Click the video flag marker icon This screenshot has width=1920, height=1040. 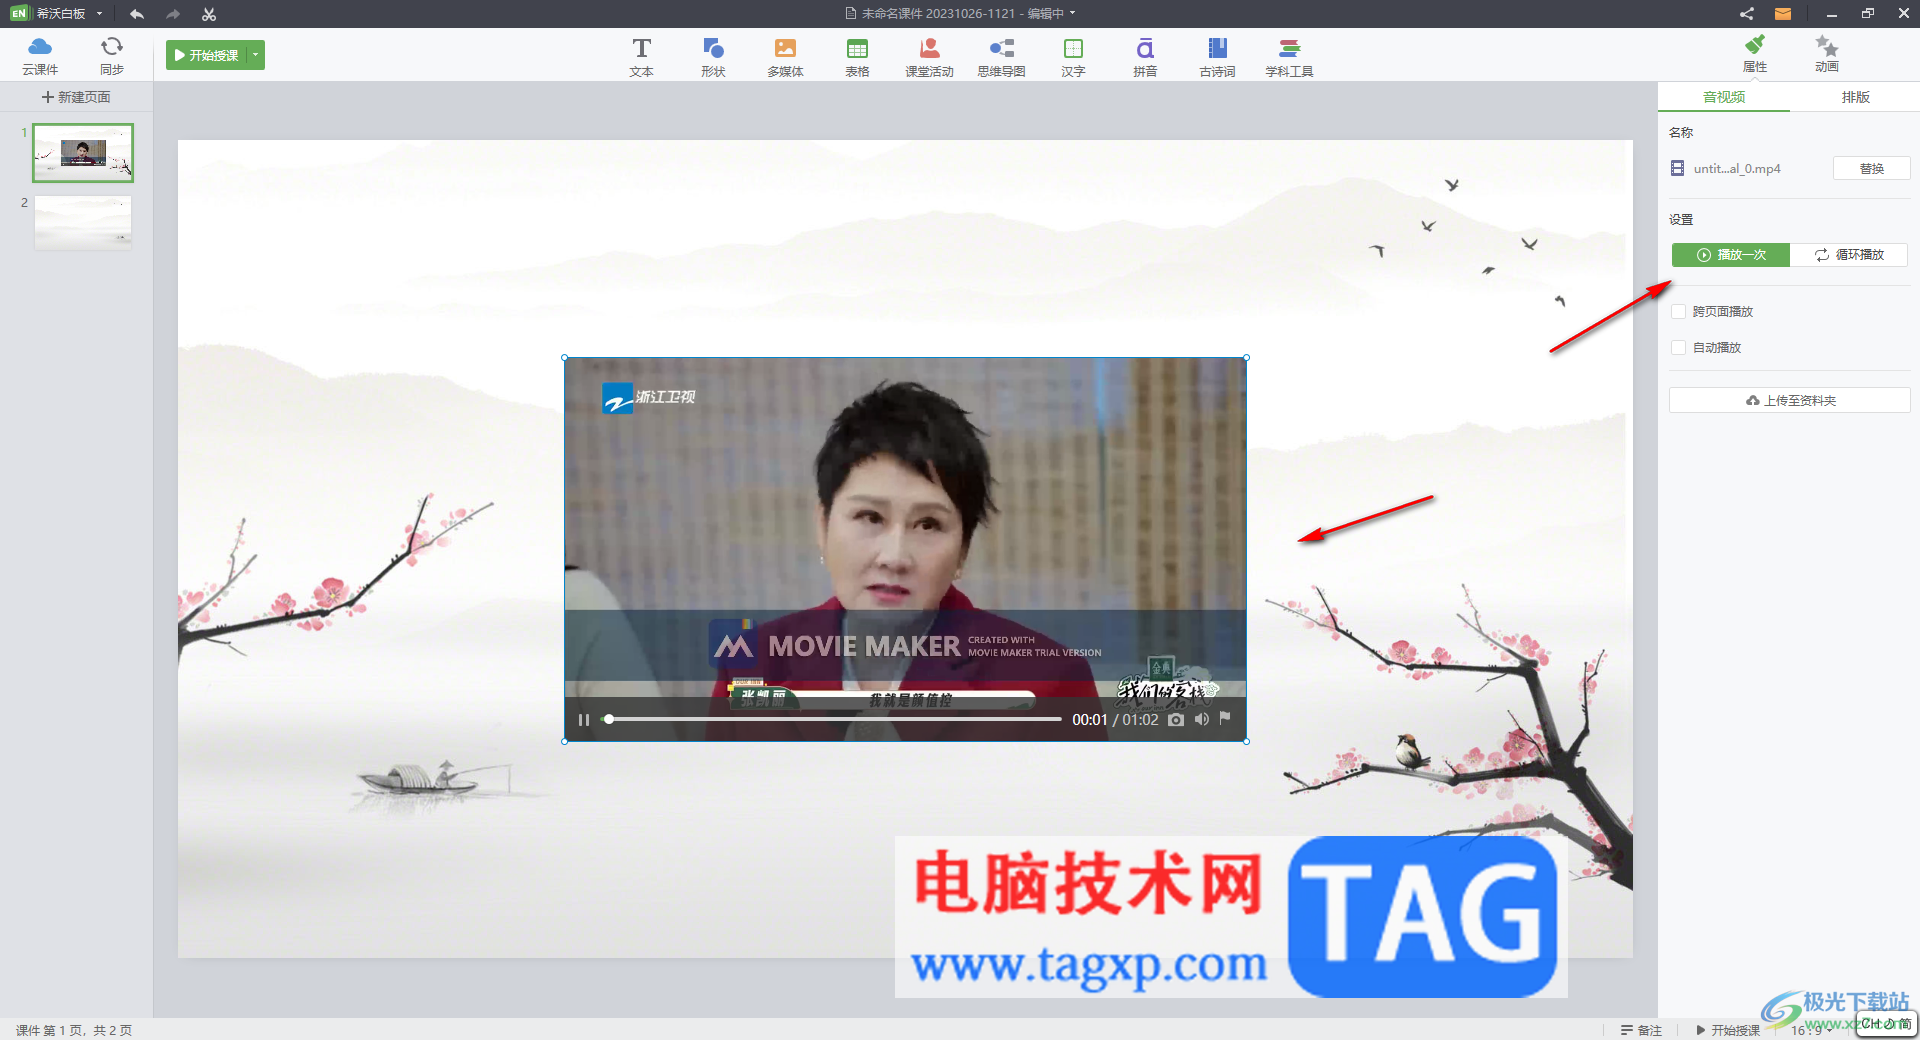tap(1225, 718)
